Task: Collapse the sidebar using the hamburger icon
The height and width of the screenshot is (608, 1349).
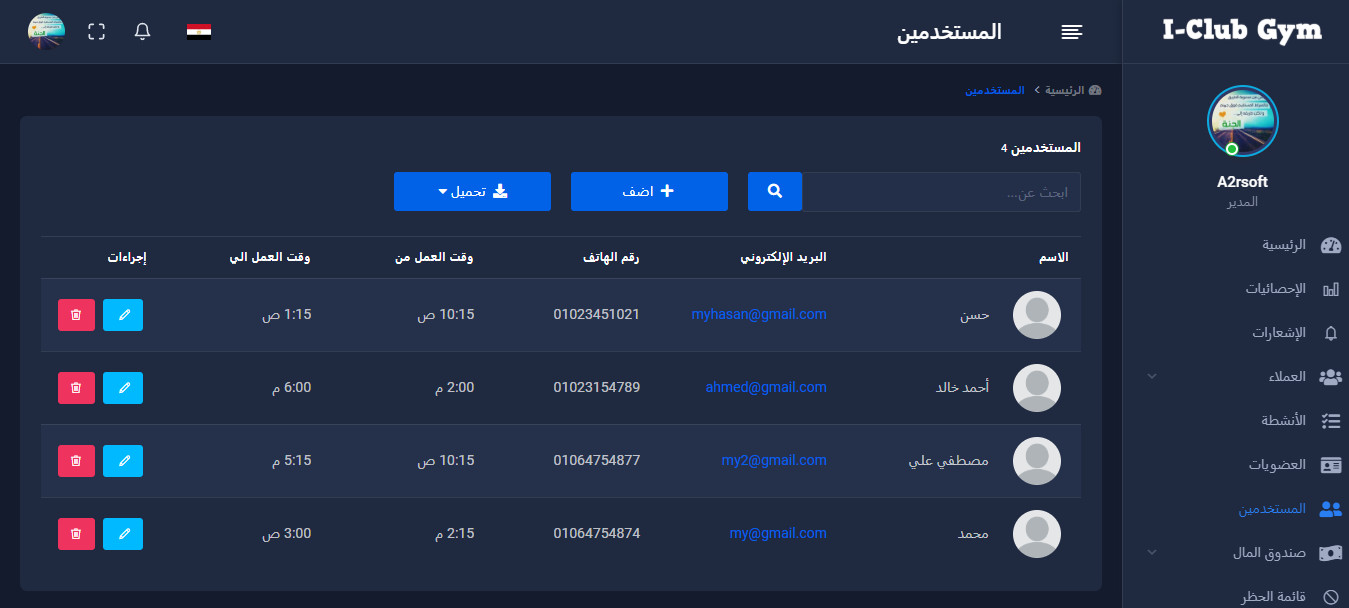Action: click(1071, 31)
